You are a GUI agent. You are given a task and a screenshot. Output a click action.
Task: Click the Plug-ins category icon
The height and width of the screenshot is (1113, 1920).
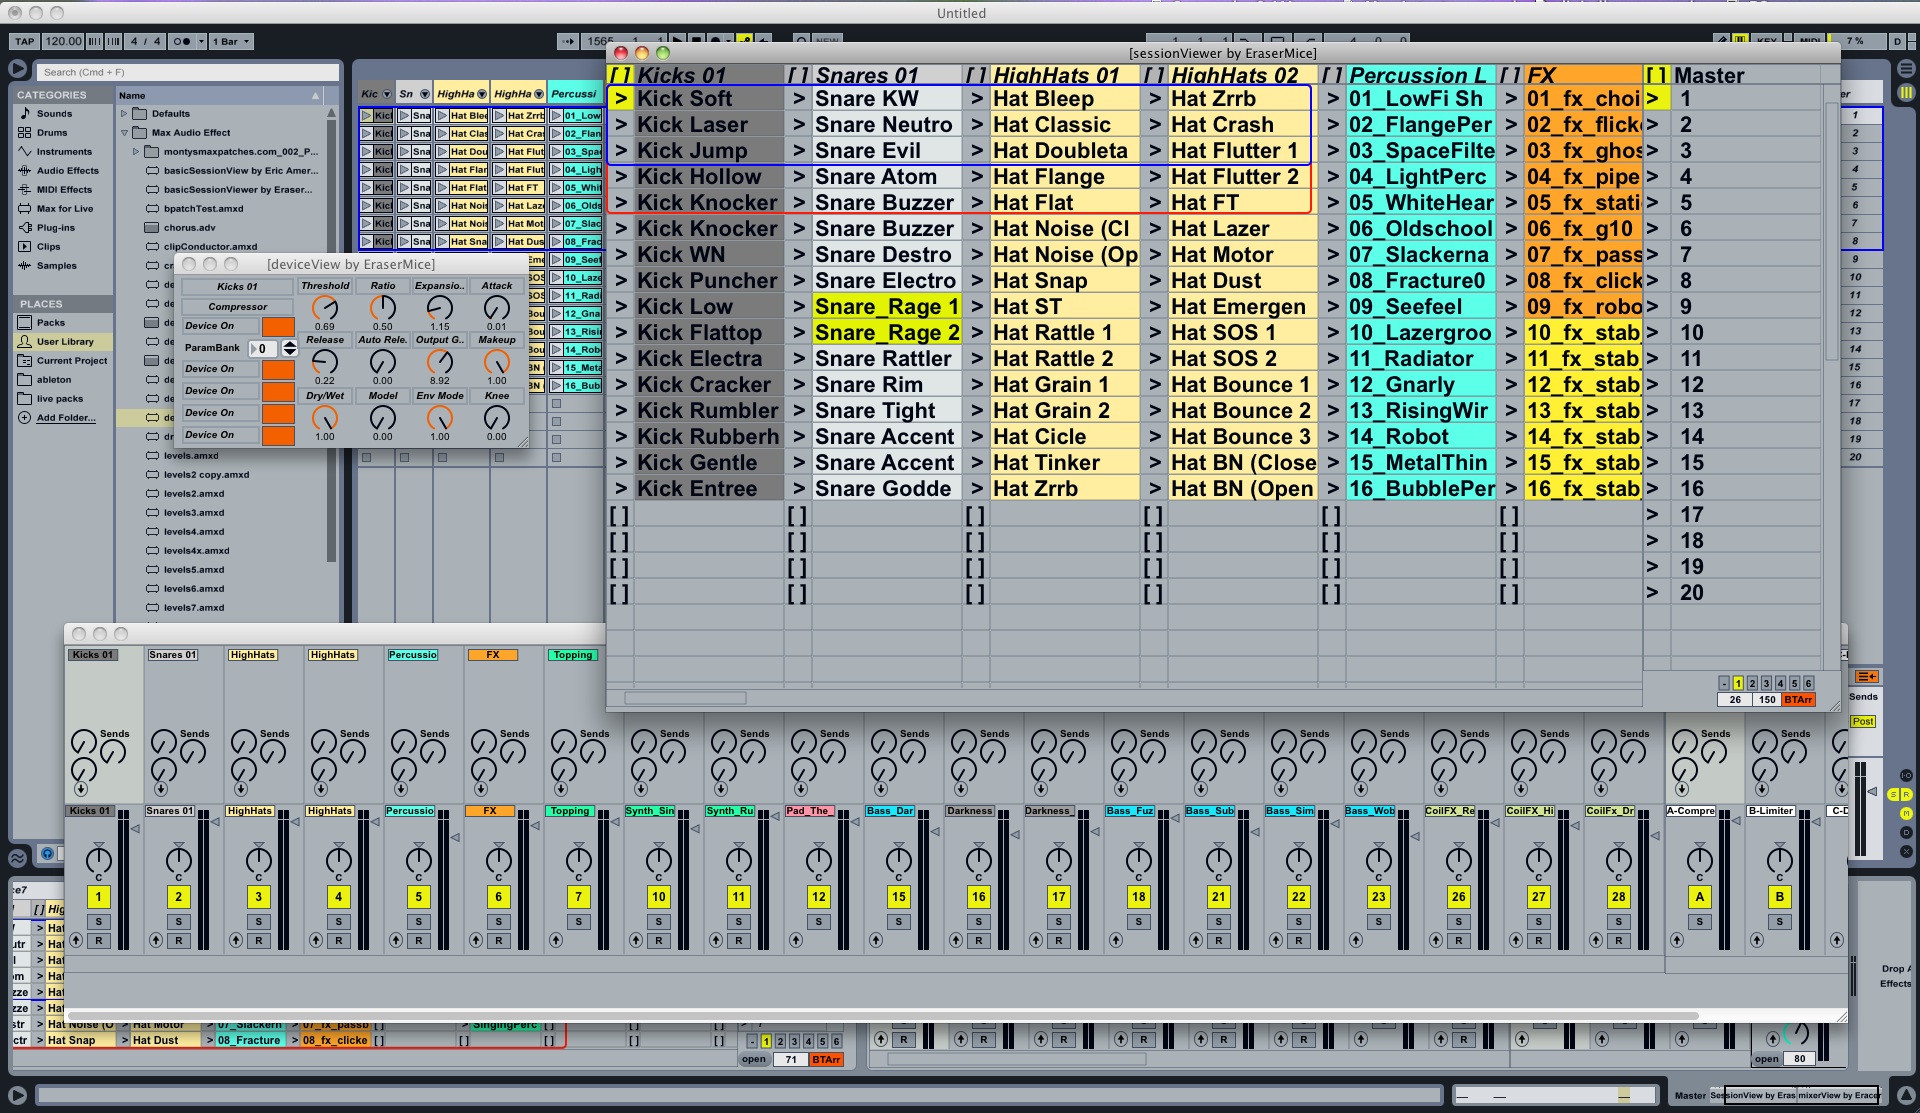coord(25,228)
